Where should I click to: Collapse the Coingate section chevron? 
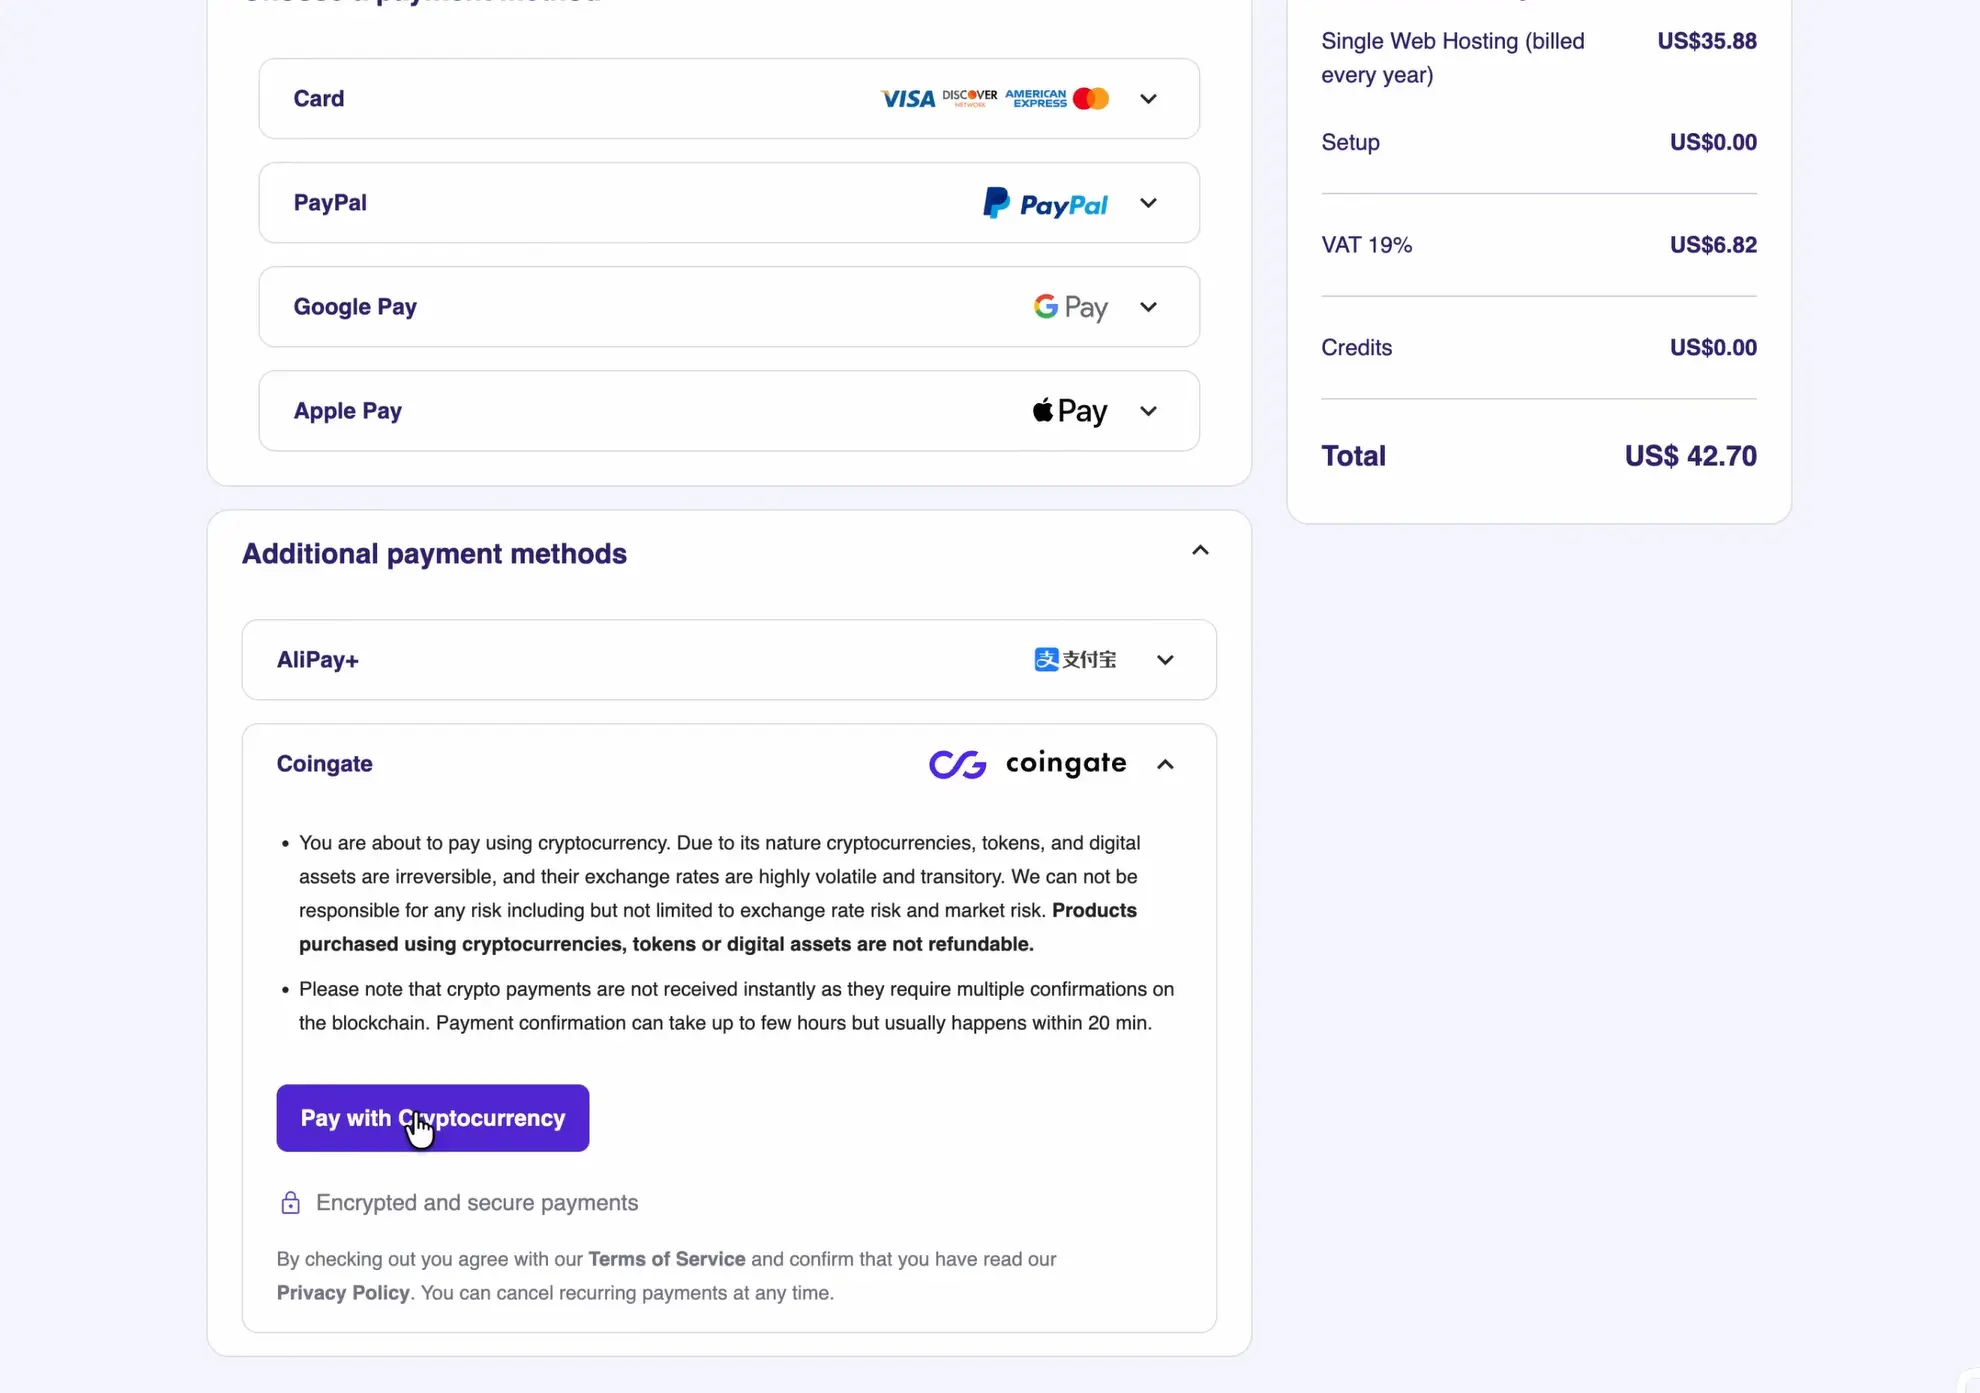[x=1165, y=764]
